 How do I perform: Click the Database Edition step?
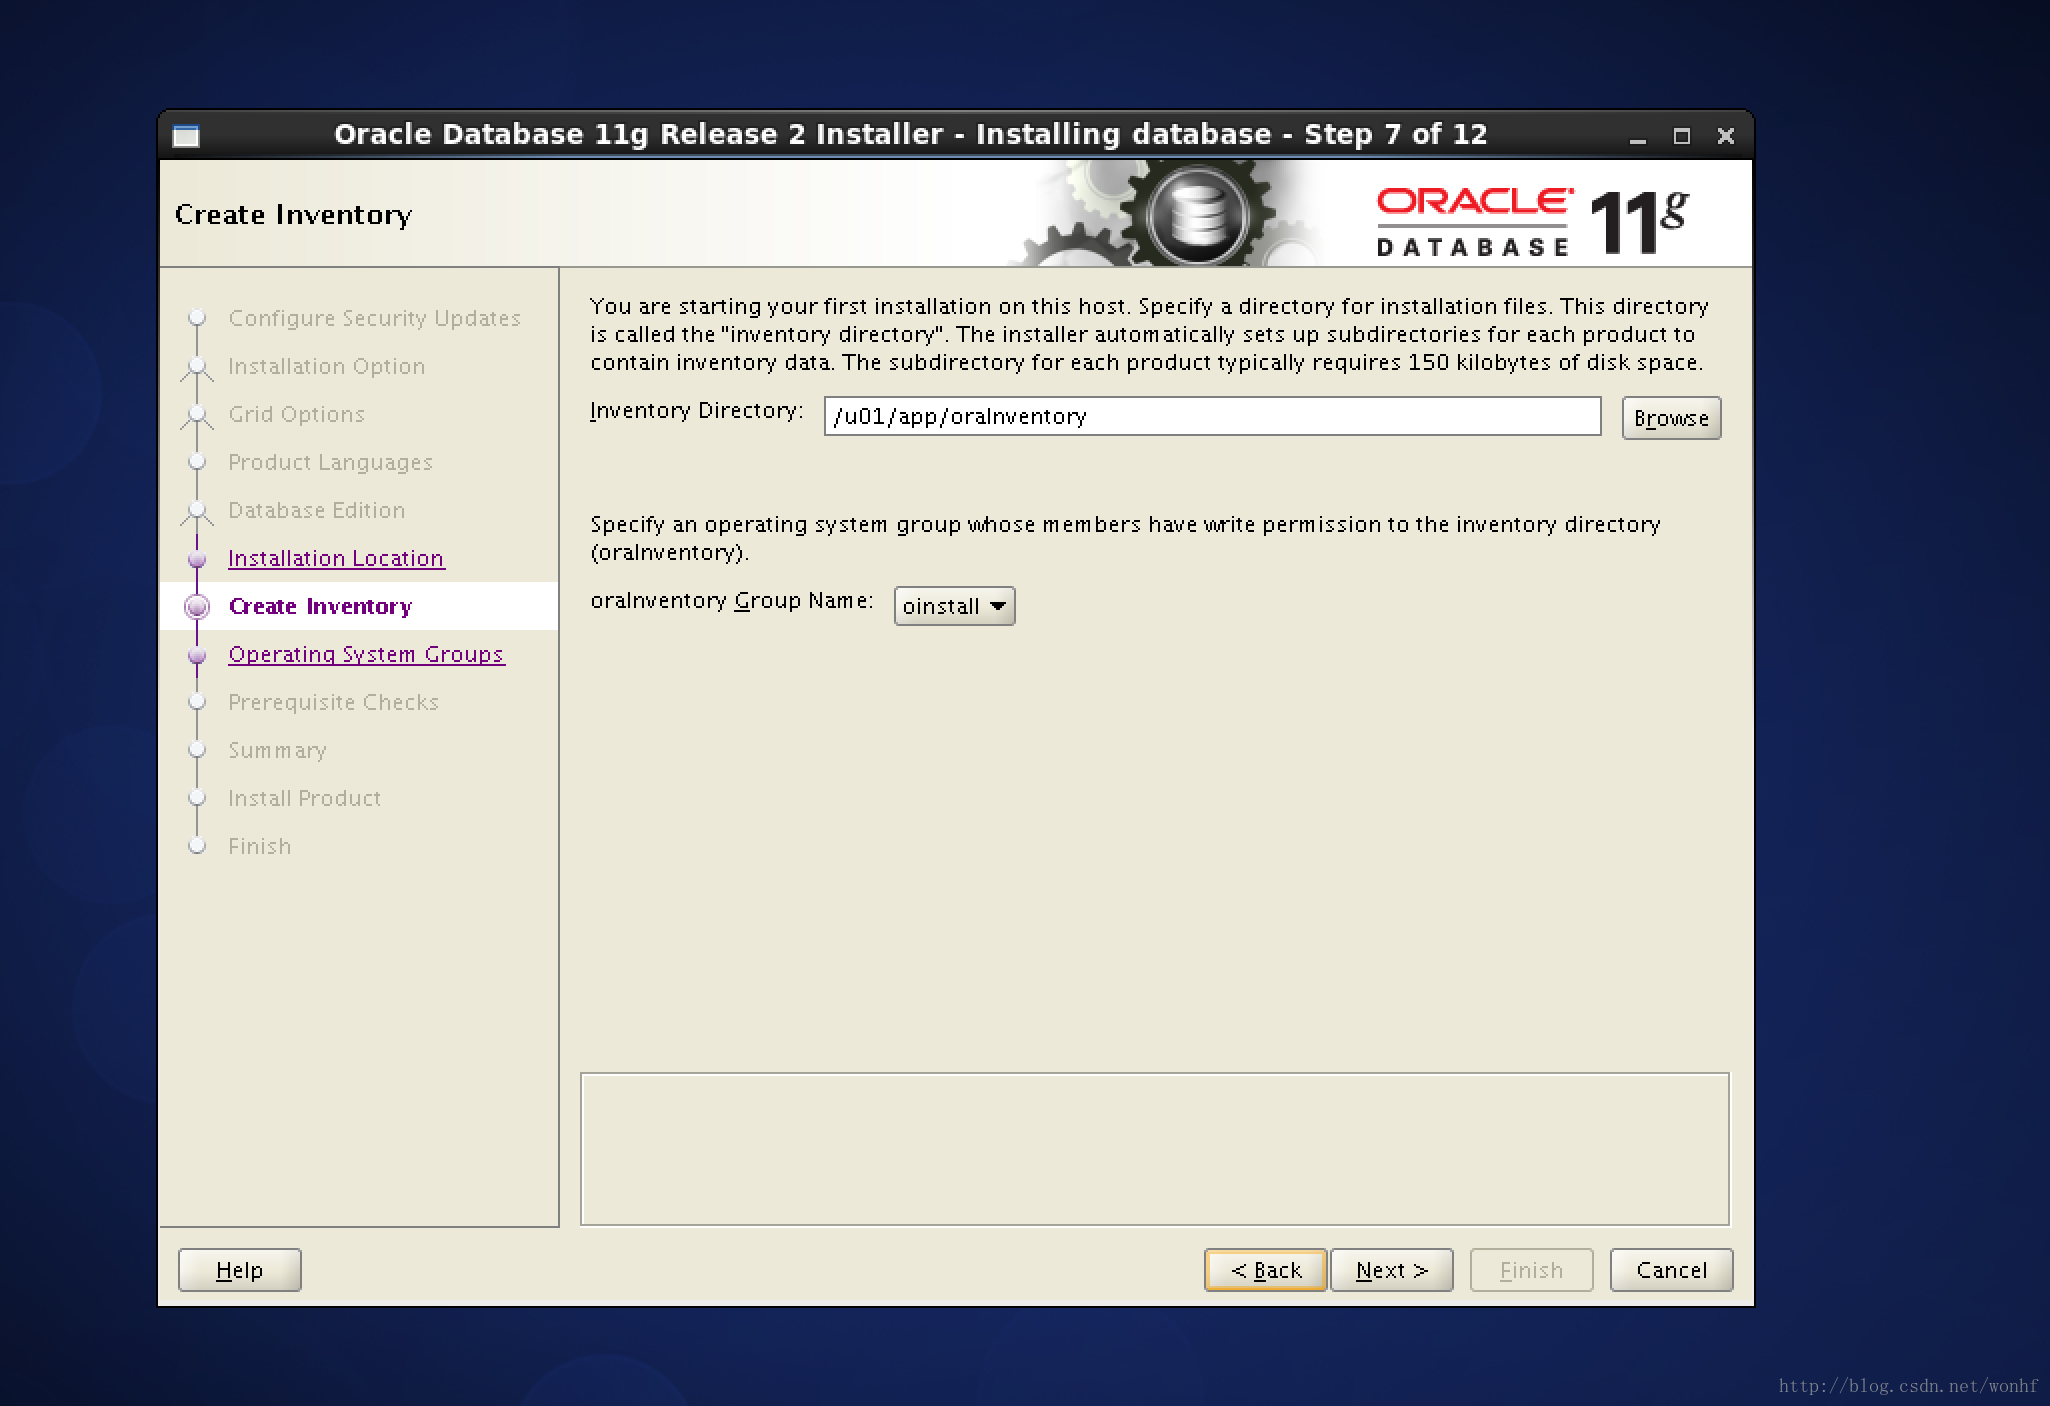[x=316, y=510]
